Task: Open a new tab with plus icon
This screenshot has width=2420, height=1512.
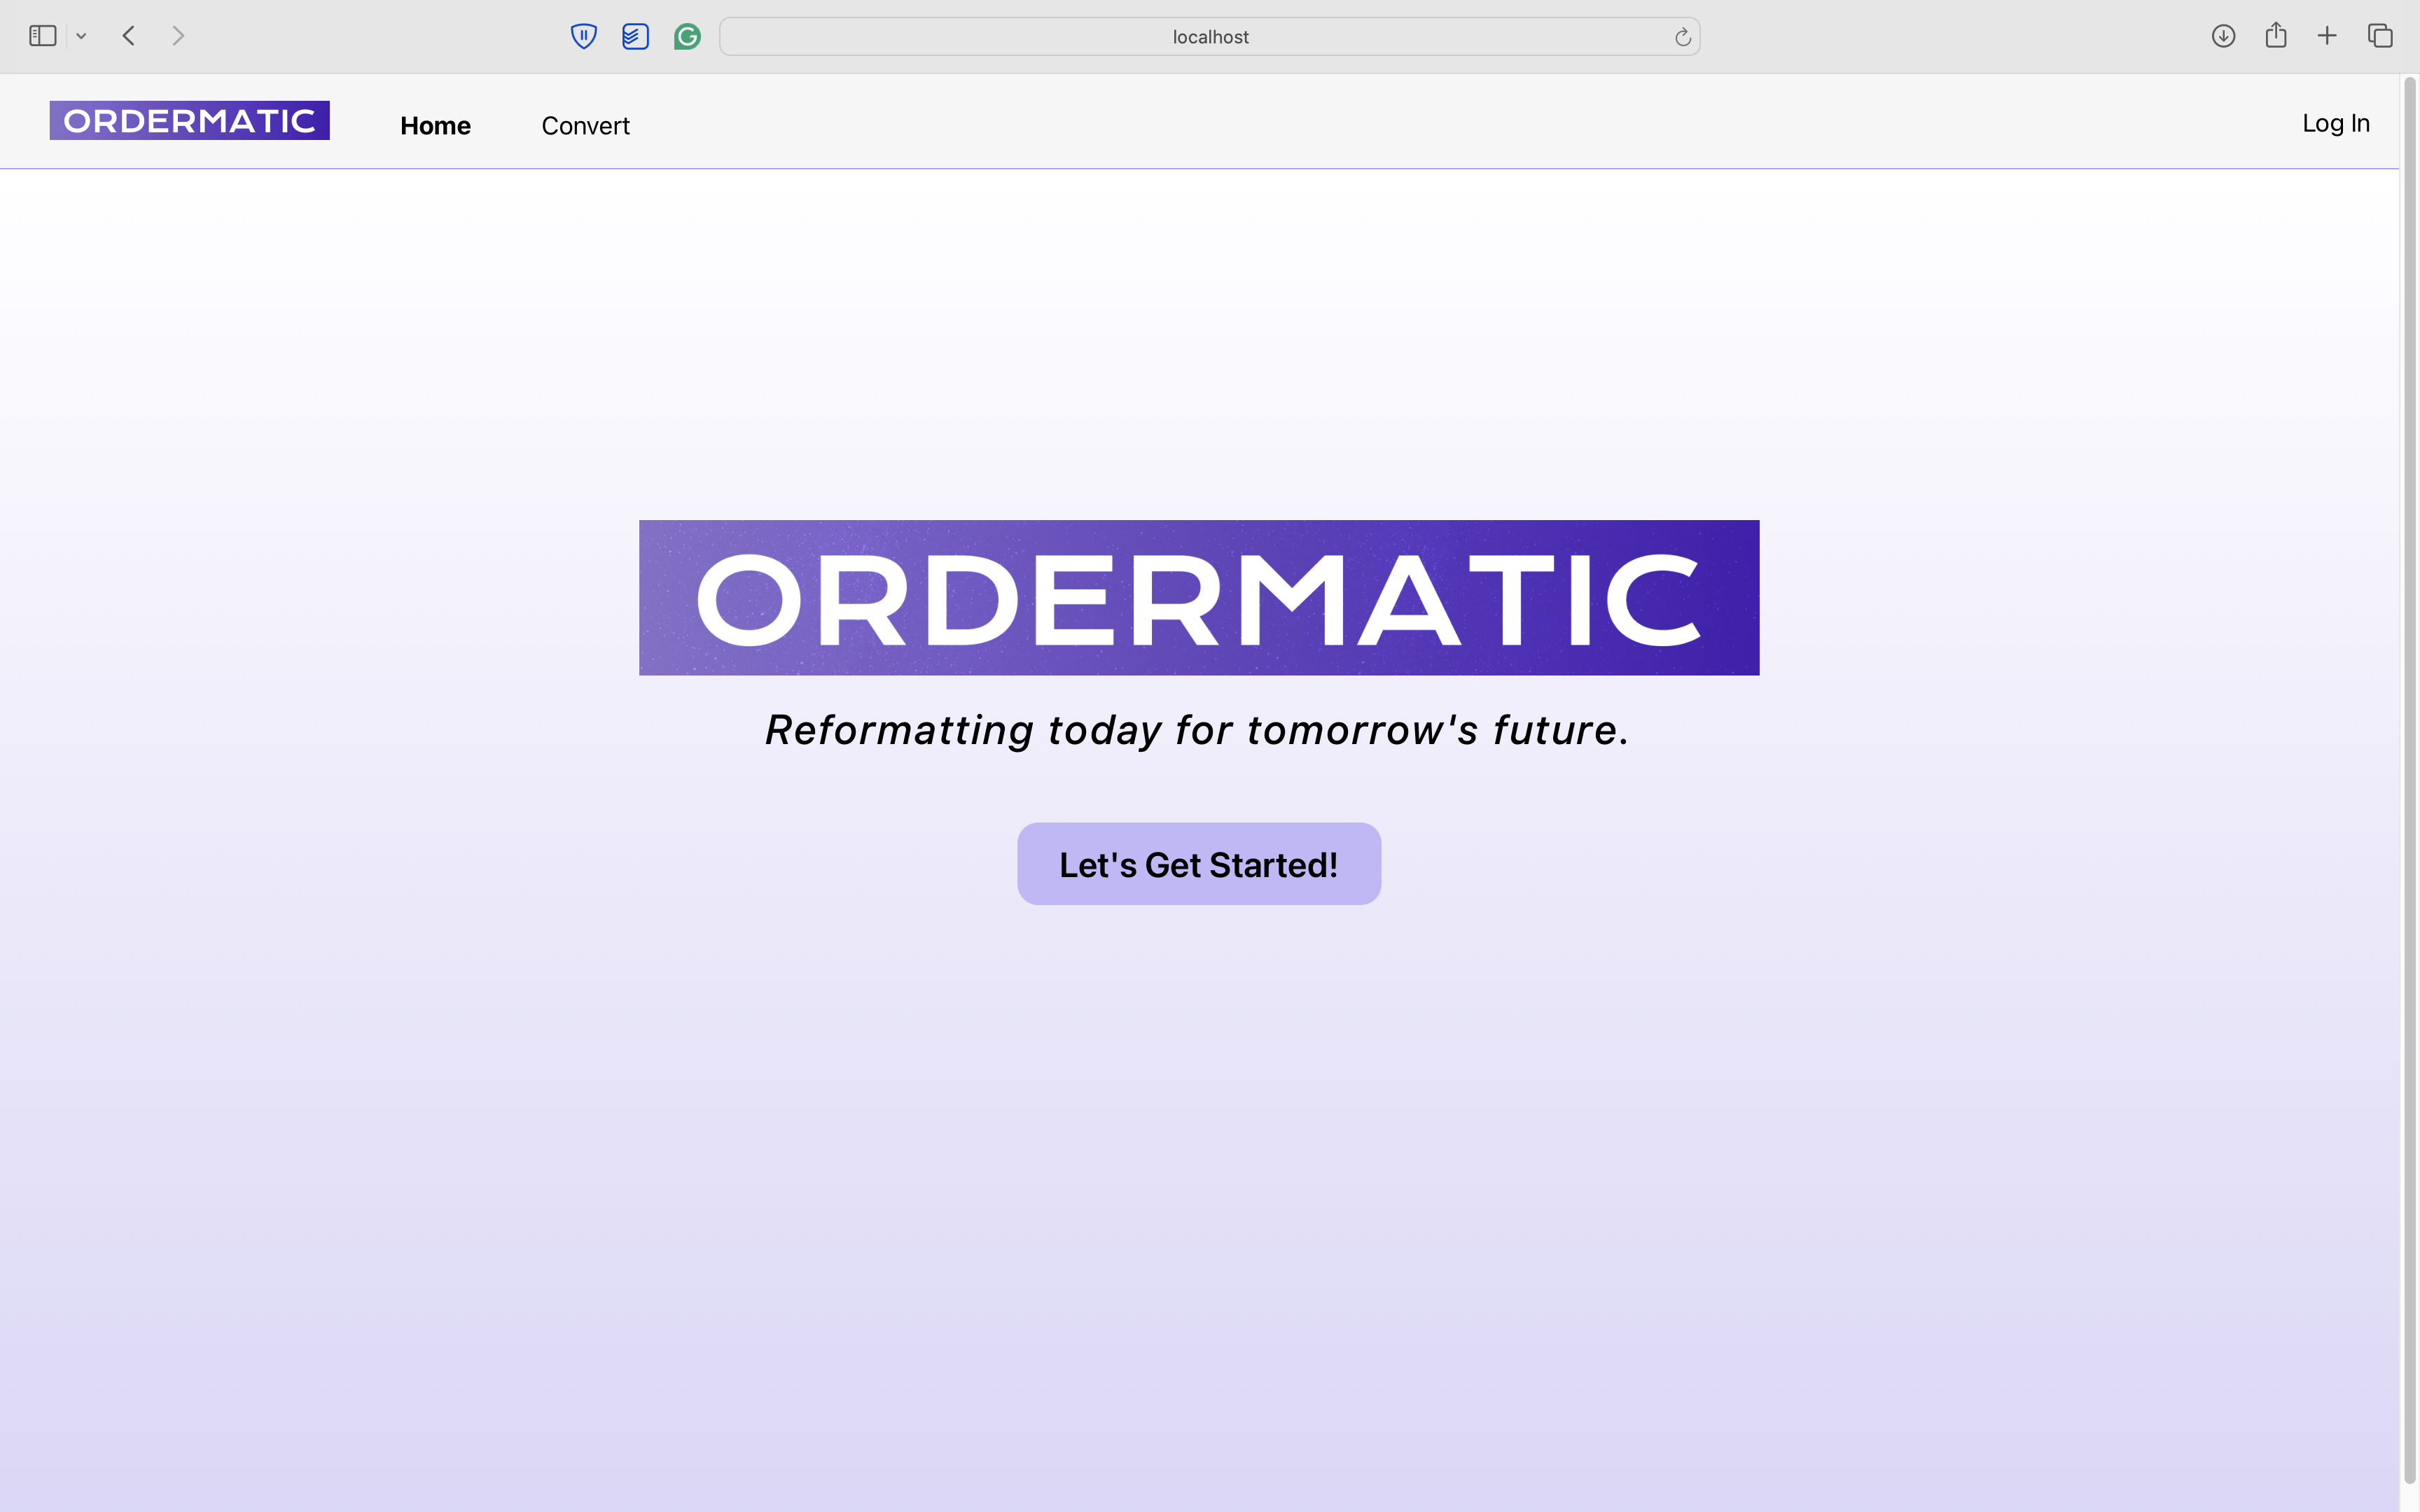Action: [2327, 36]
